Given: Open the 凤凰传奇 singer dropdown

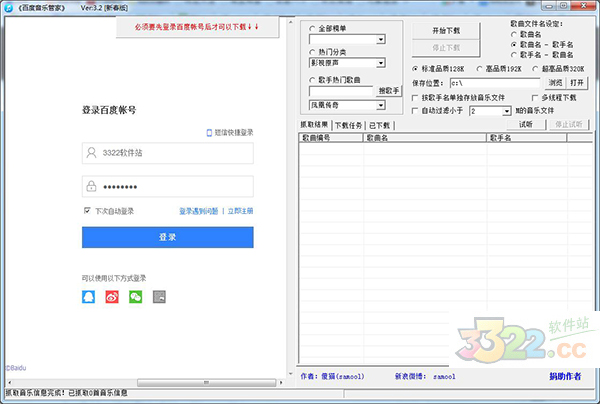Looking at the screenshot, I should coord(381,105).
